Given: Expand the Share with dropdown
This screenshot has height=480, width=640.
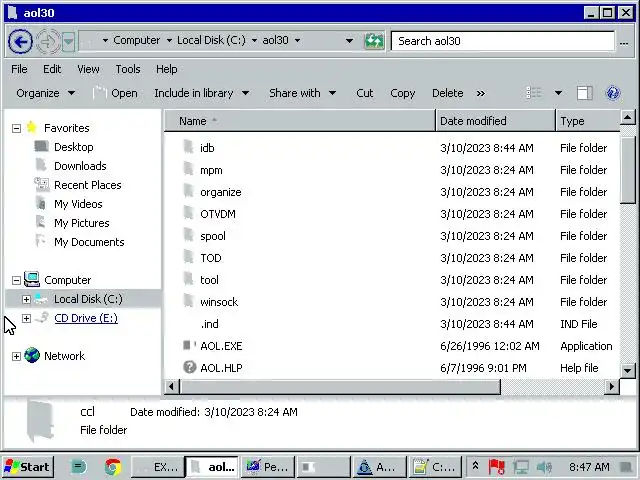Looking at the screenshot, I should [302, 93].
